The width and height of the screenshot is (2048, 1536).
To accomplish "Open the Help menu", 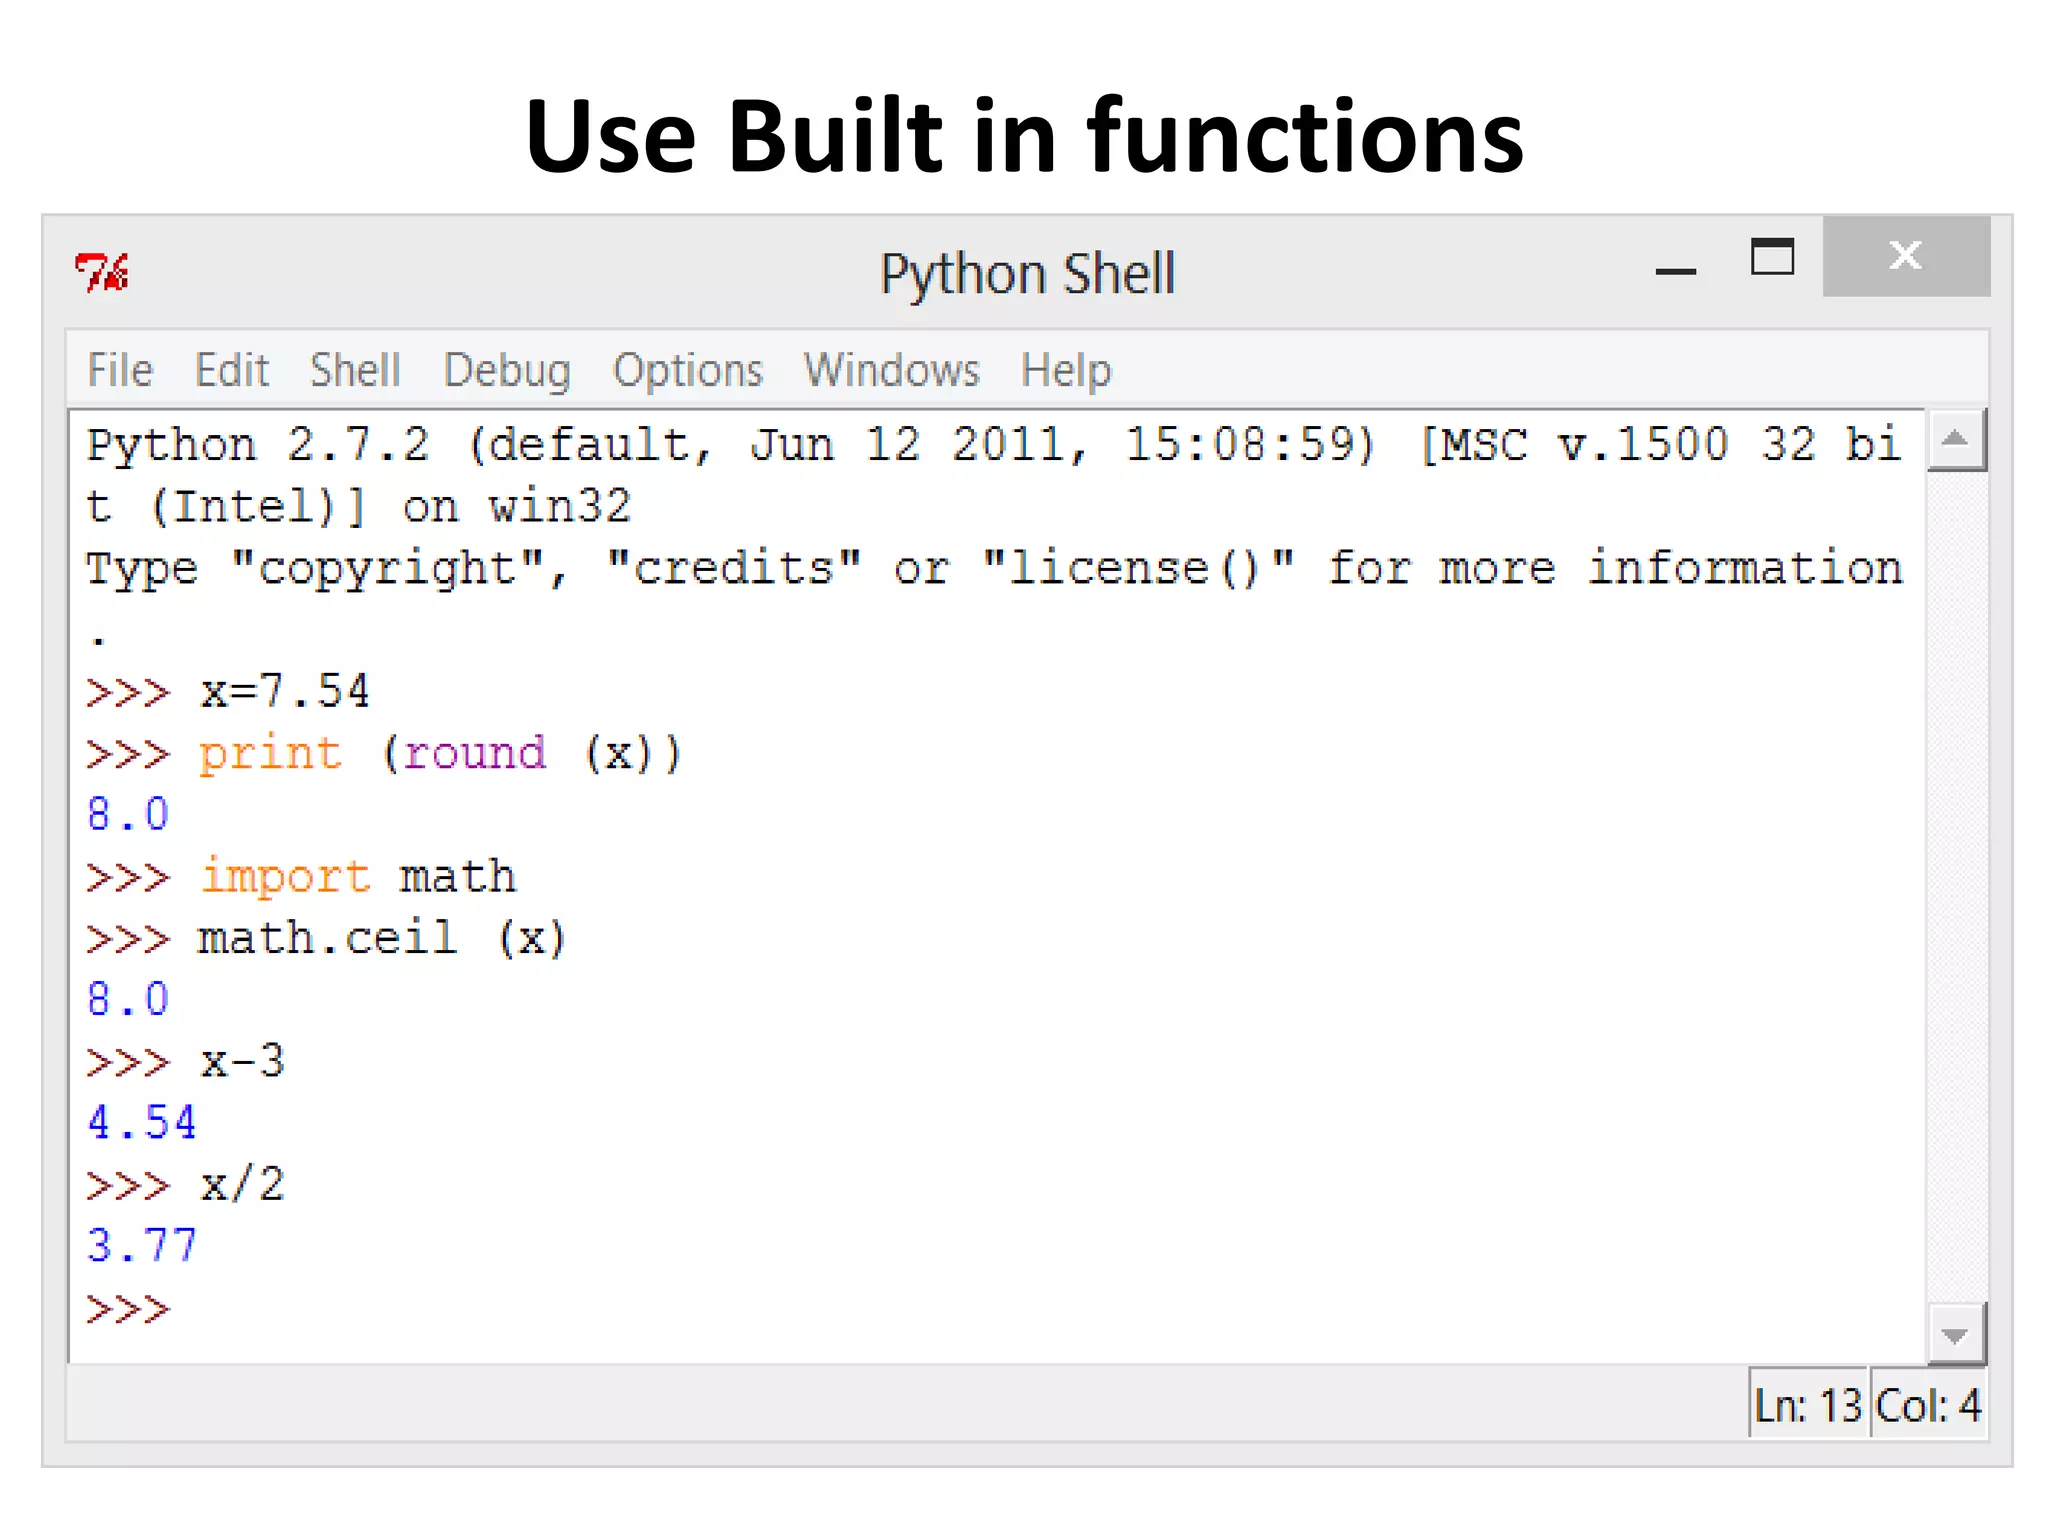I will (1066, 370).
